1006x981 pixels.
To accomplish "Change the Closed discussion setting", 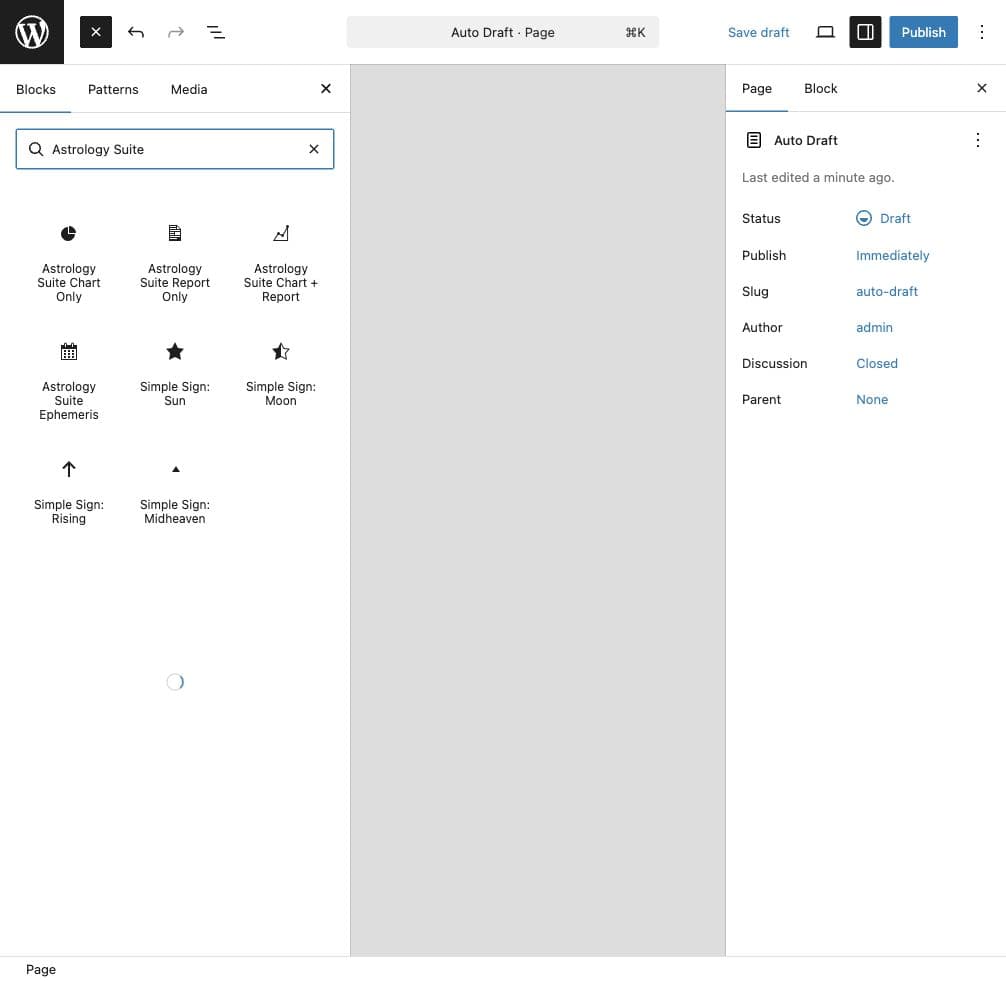I will pyautogui.click(x=876, y=363).
